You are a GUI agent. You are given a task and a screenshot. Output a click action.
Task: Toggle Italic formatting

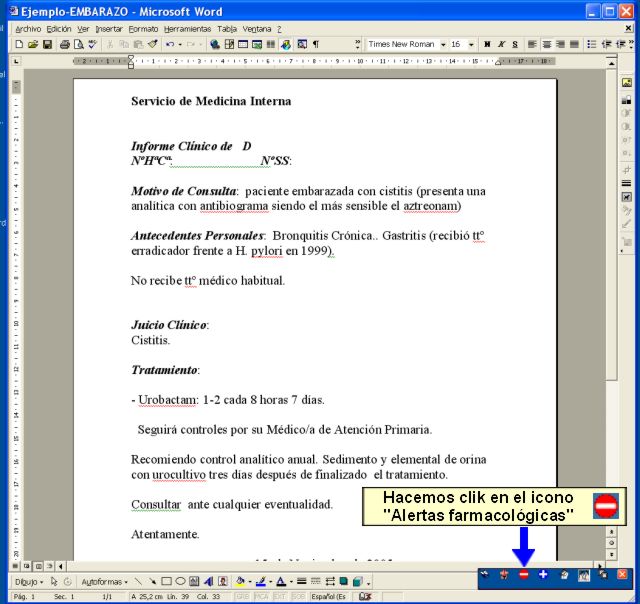click(501, 44)
